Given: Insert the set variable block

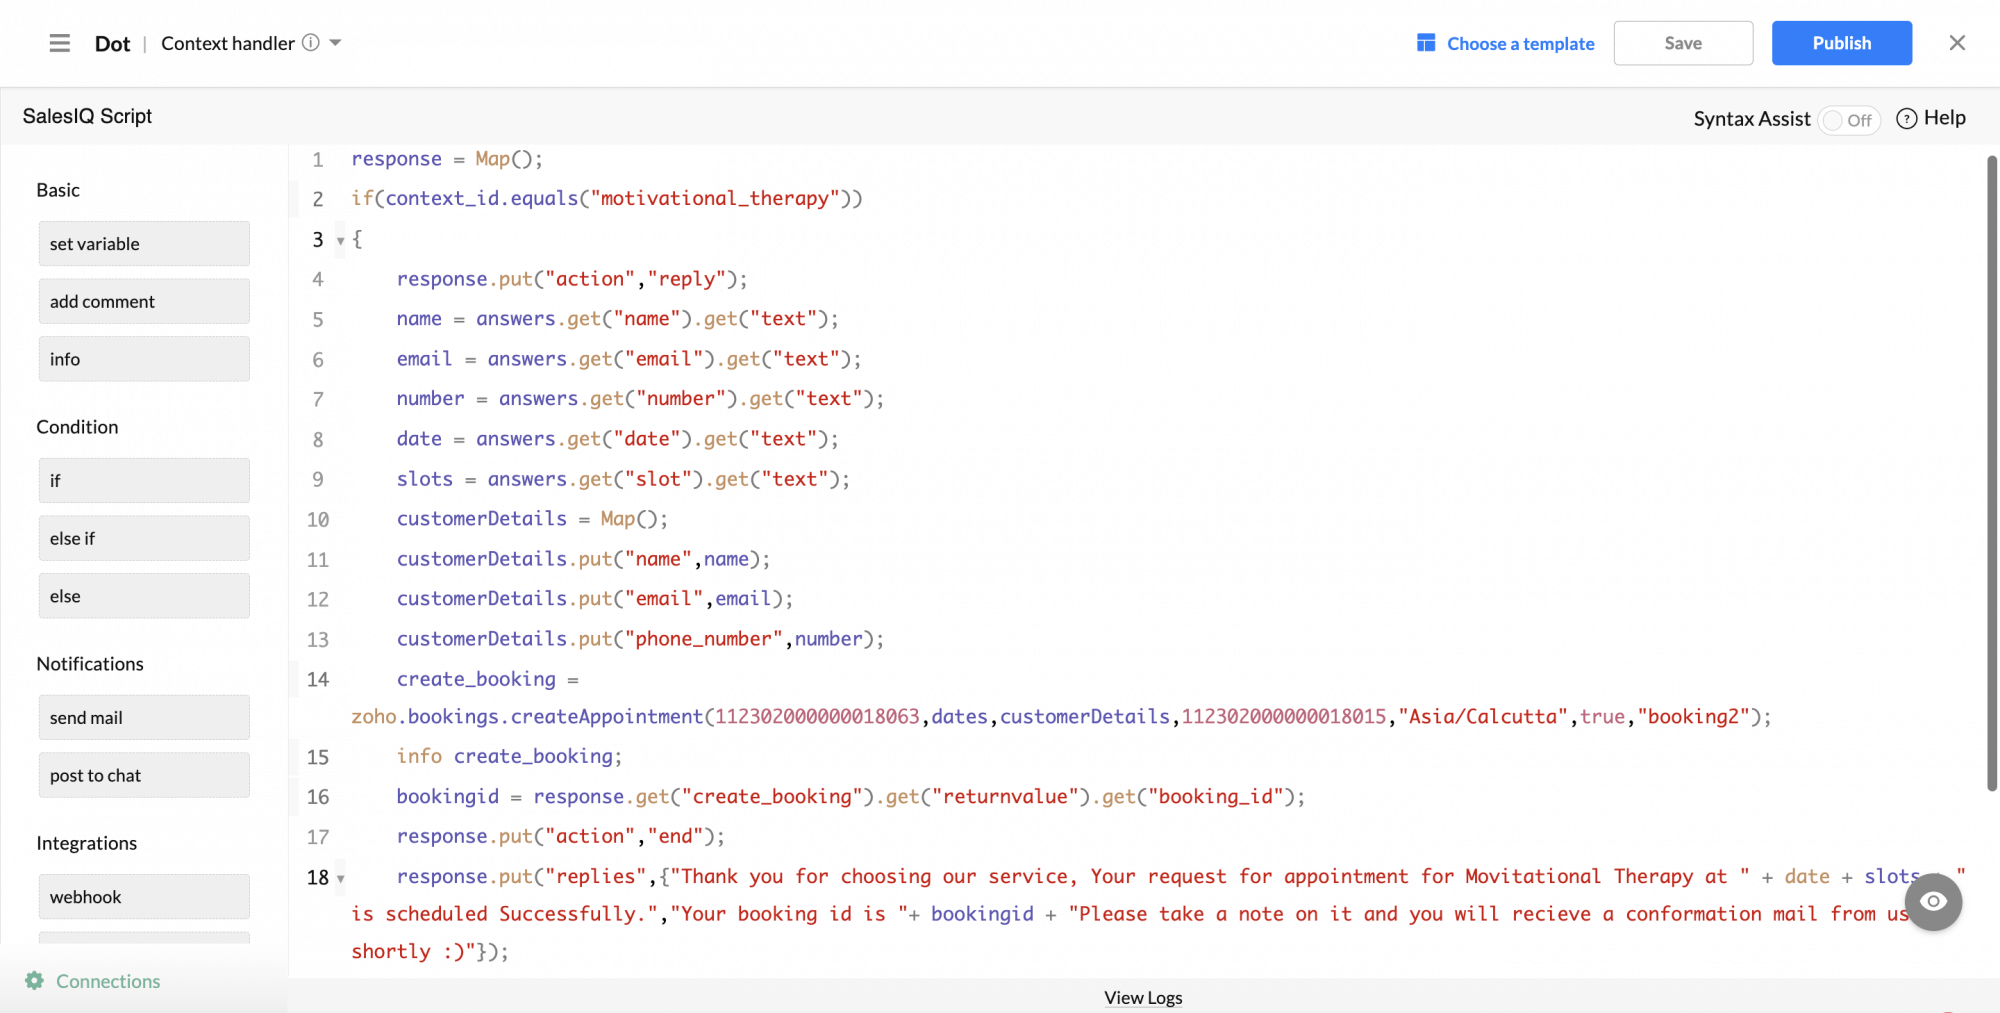Looking at the screenshot, I should click(144, 244).
